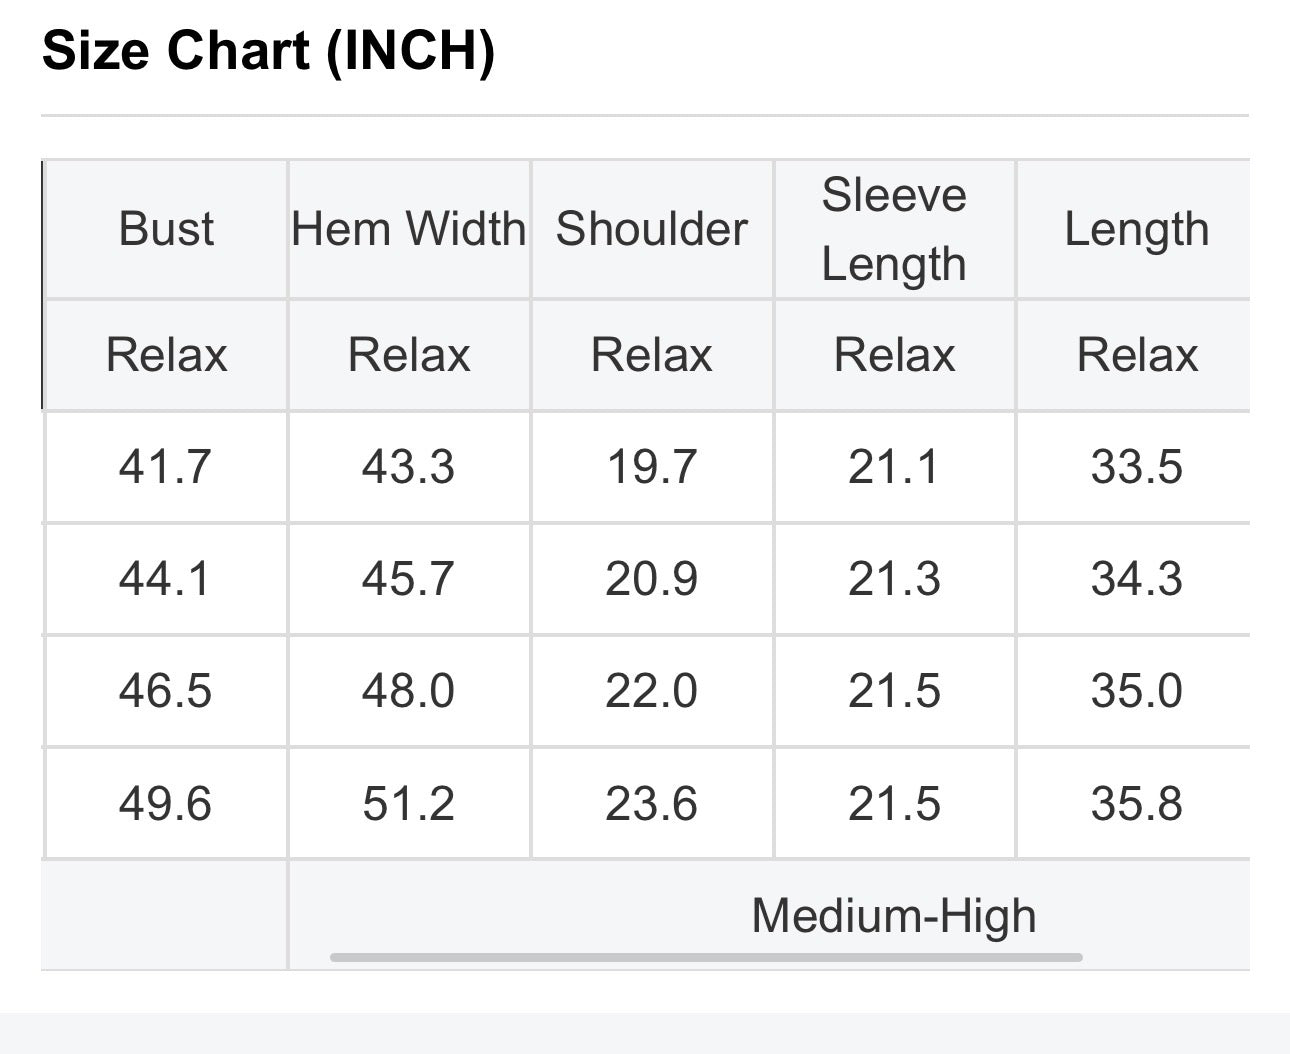Click the Shoulder column header

(652, 229)
